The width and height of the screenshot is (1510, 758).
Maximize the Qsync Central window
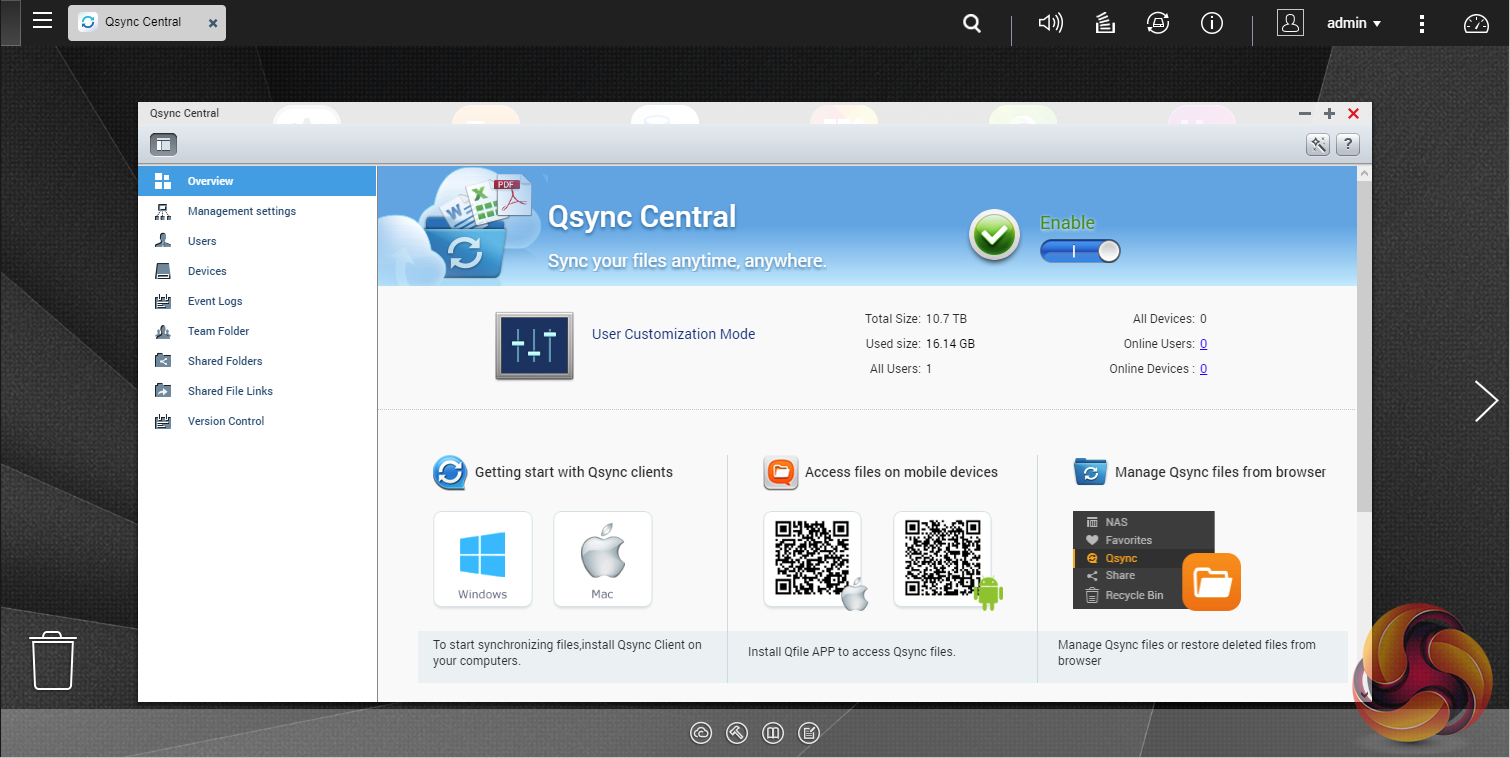(x=1329, y=114)
